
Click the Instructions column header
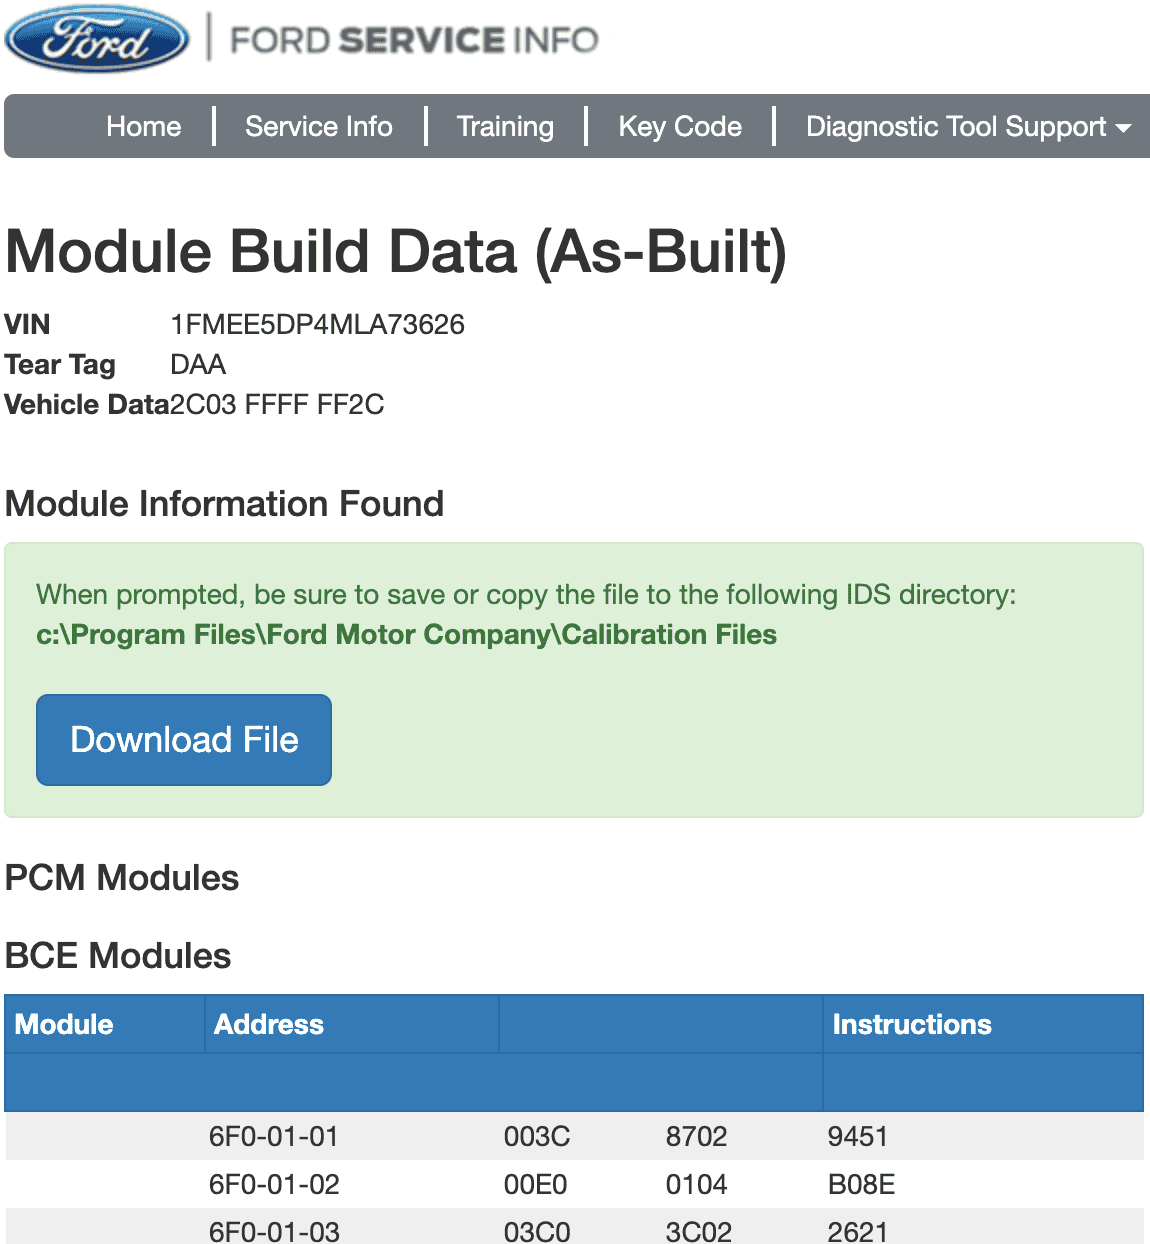[912, 1024]
